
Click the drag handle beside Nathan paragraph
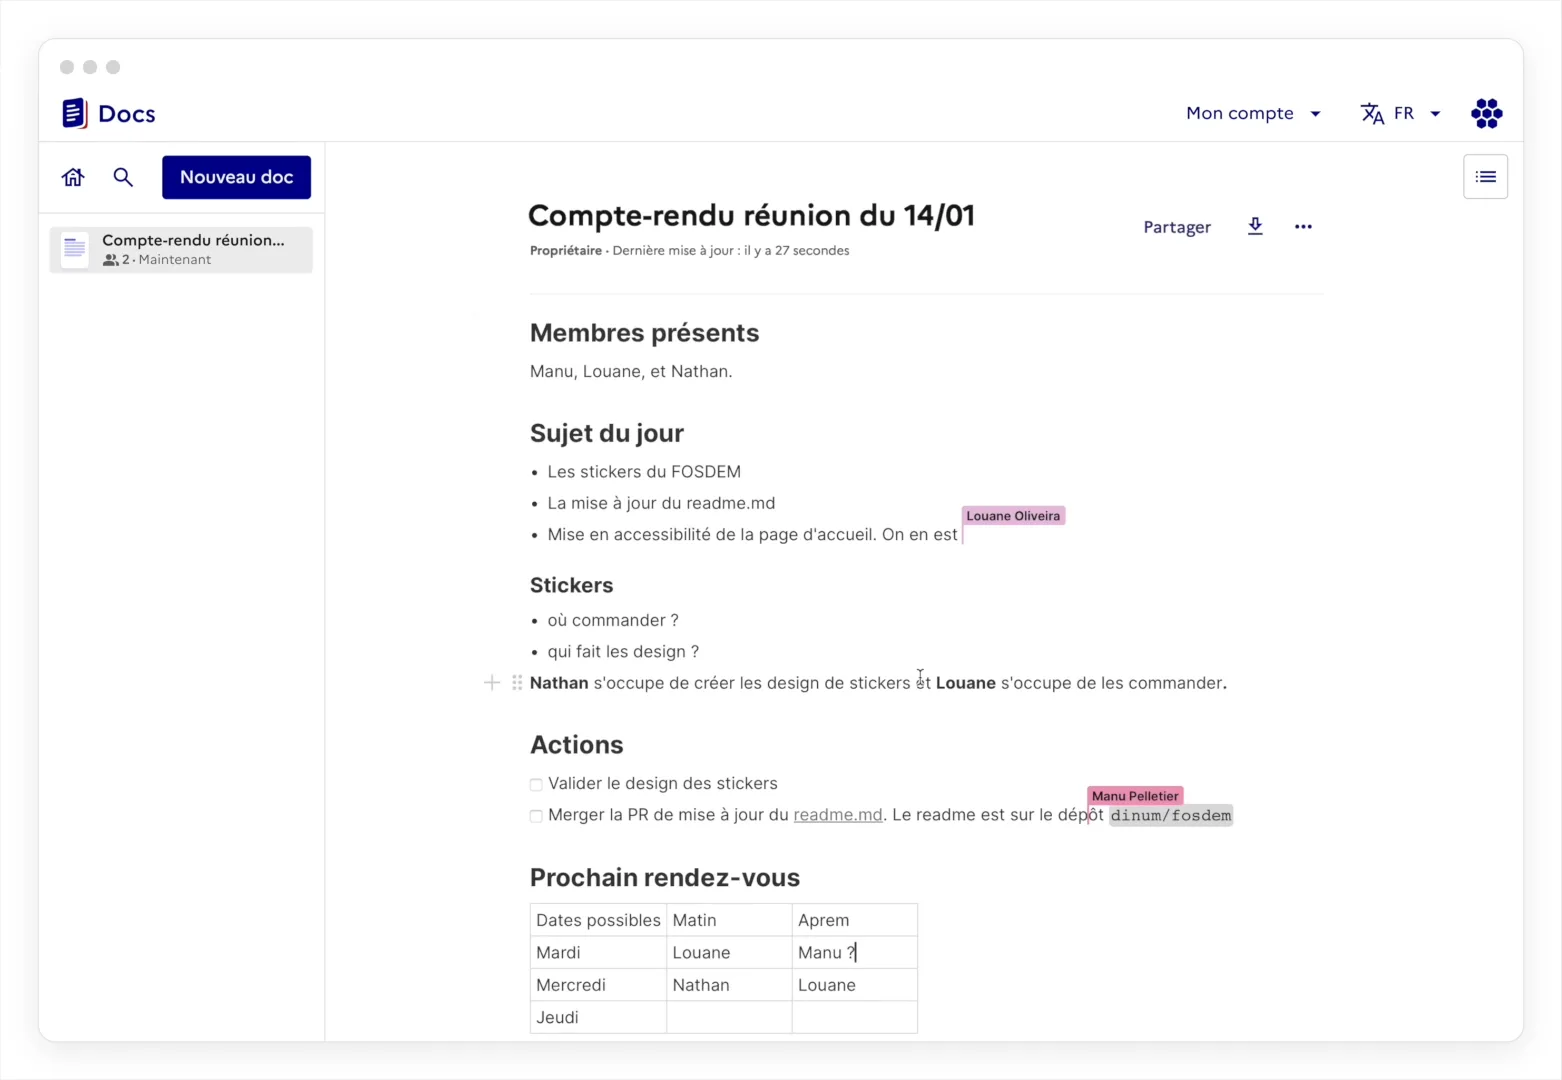click(517, 683)
